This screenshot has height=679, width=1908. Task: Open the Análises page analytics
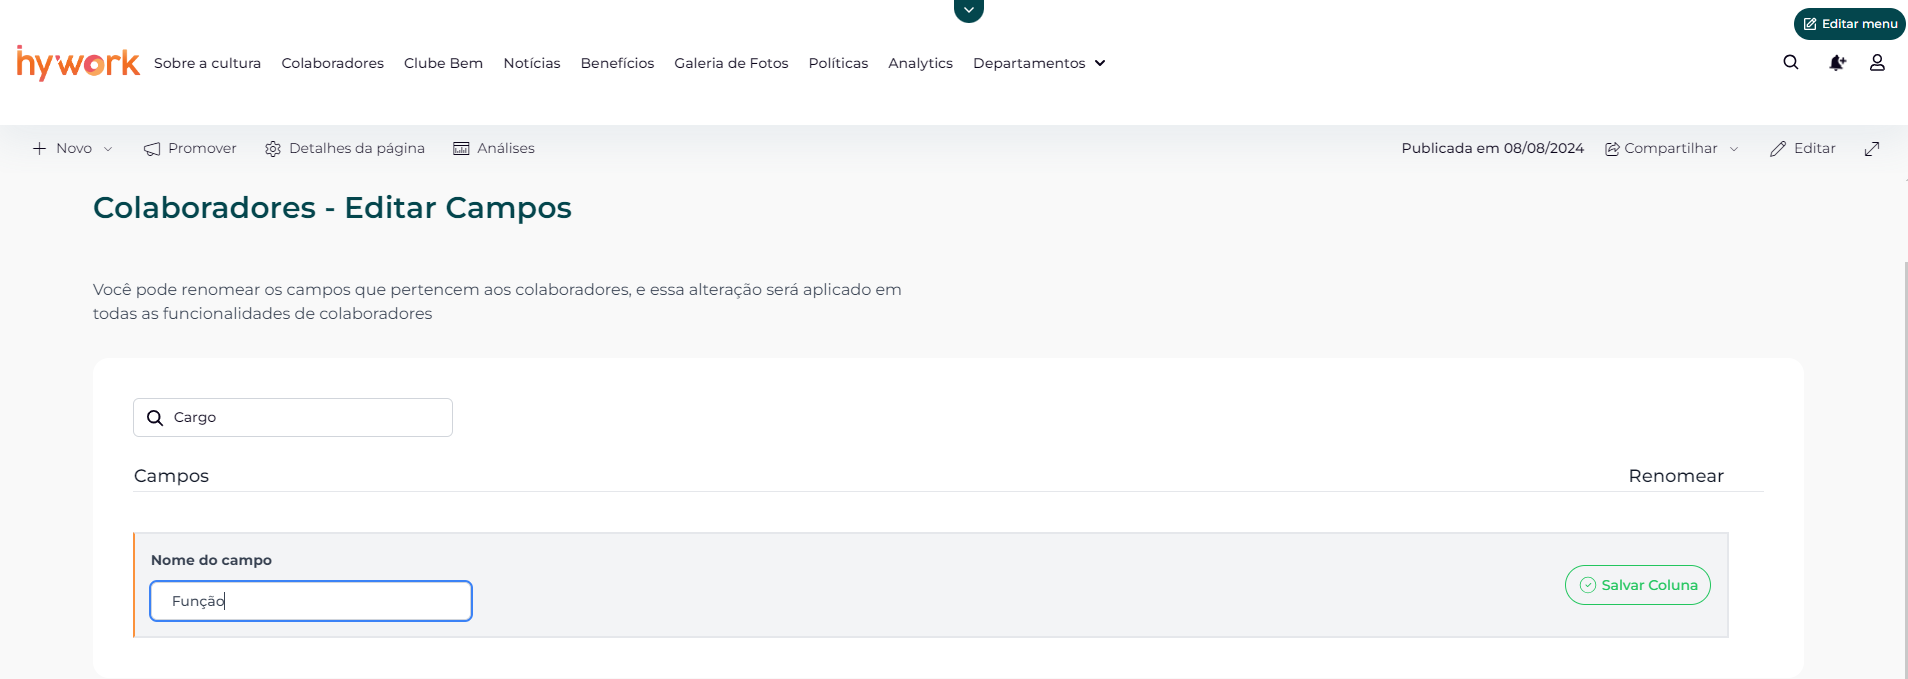[x=494, y=148]
